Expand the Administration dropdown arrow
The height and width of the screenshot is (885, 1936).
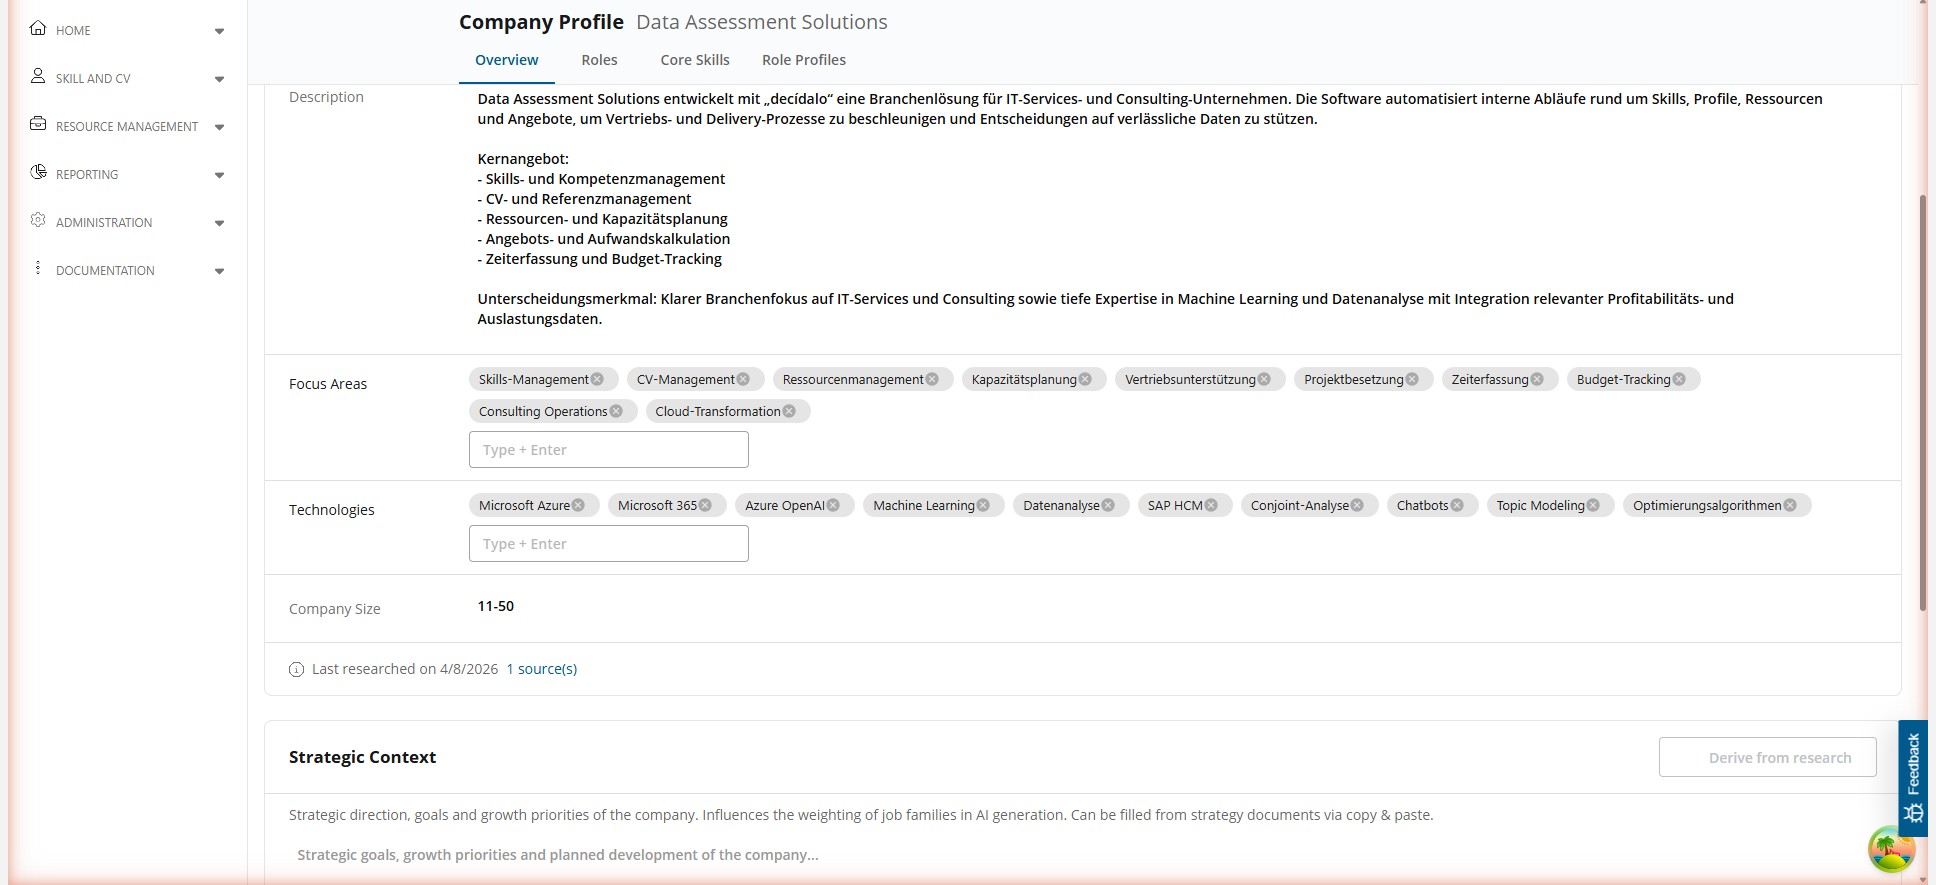(219, 223)
